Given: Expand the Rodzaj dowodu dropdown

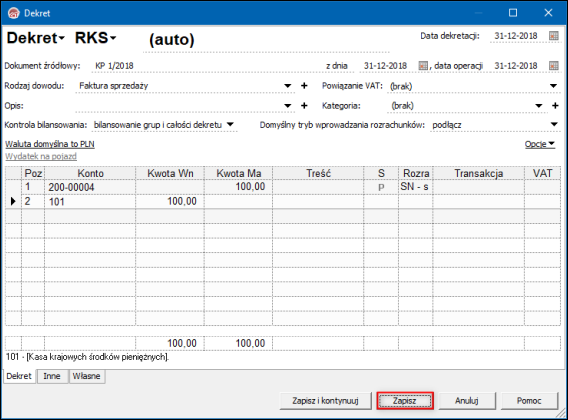Looking at the screenshot, I should 288,86.
